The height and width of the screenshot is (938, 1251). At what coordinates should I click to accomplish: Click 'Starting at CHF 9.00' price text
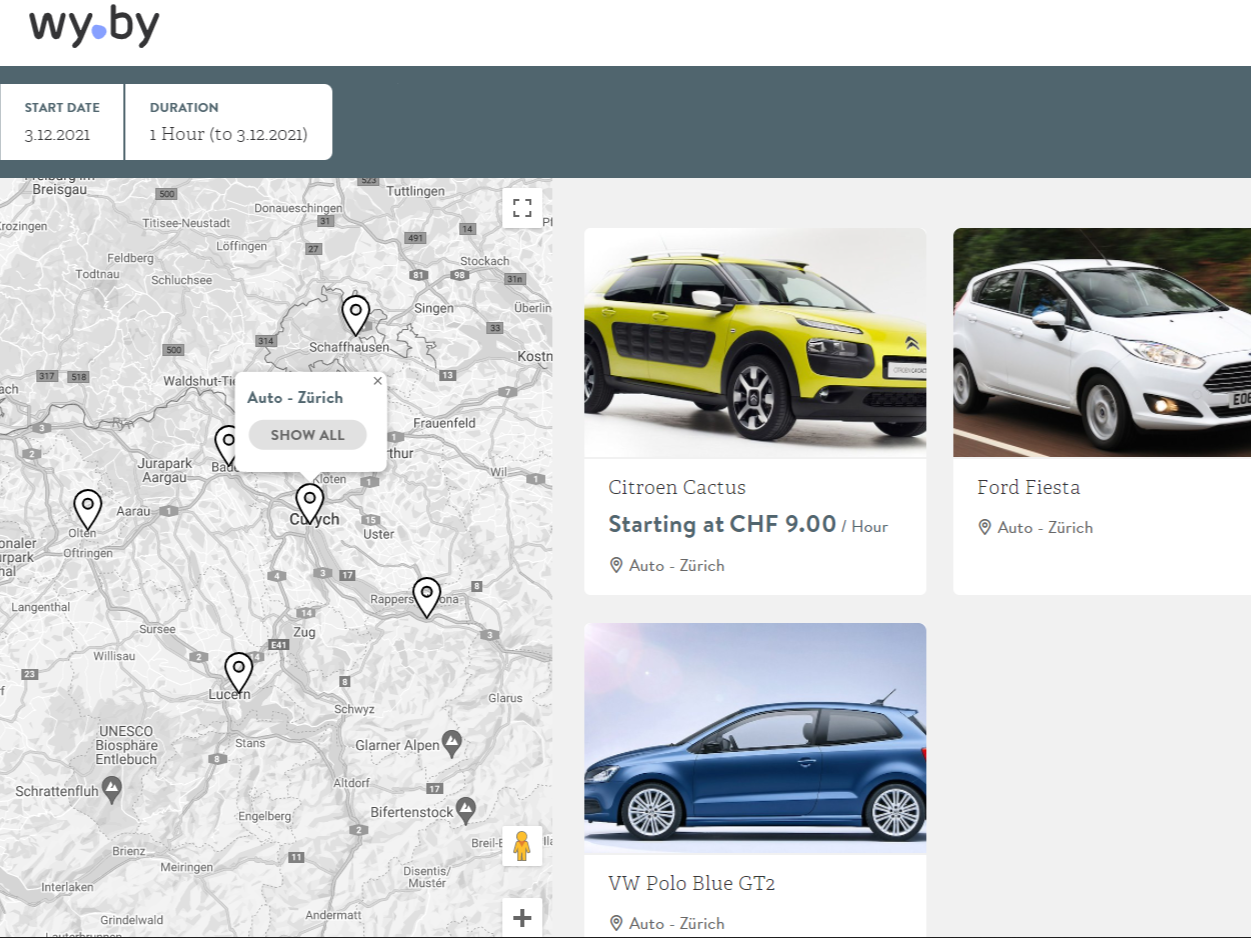click(722, 524)
